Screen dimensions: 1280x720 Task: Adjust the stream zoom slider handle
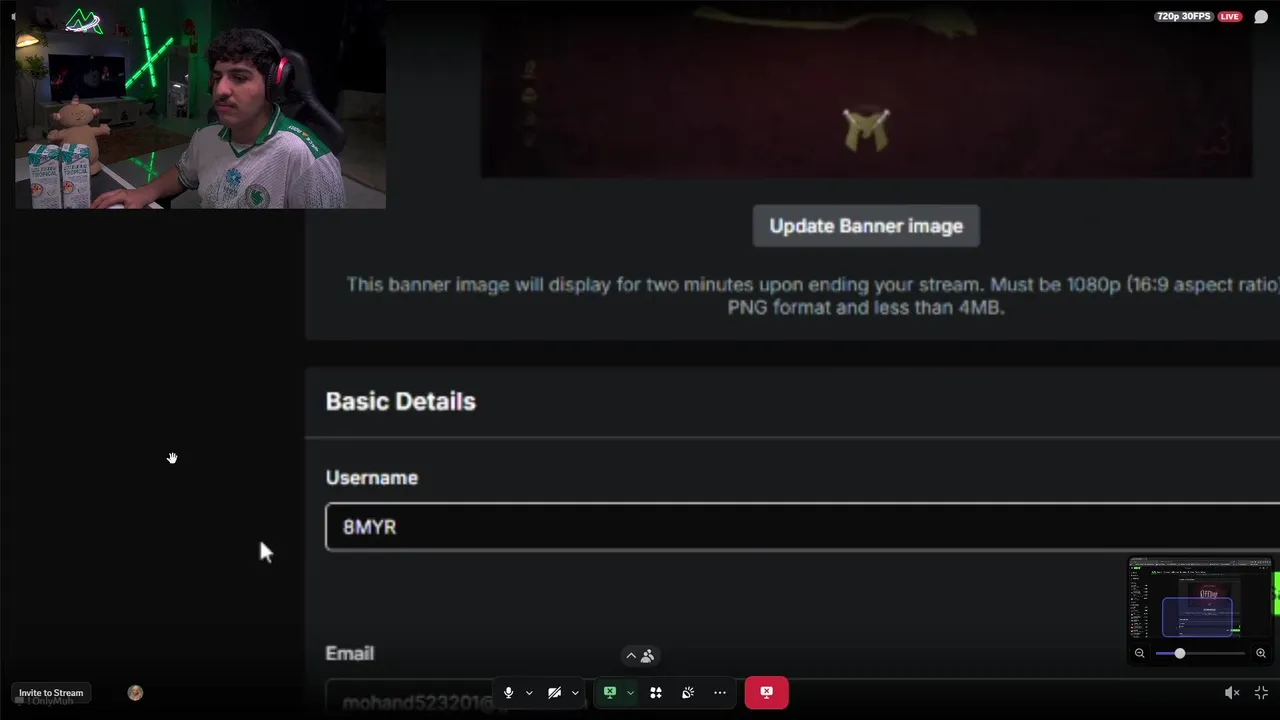pyautogui.click(x=1180, y=653)
